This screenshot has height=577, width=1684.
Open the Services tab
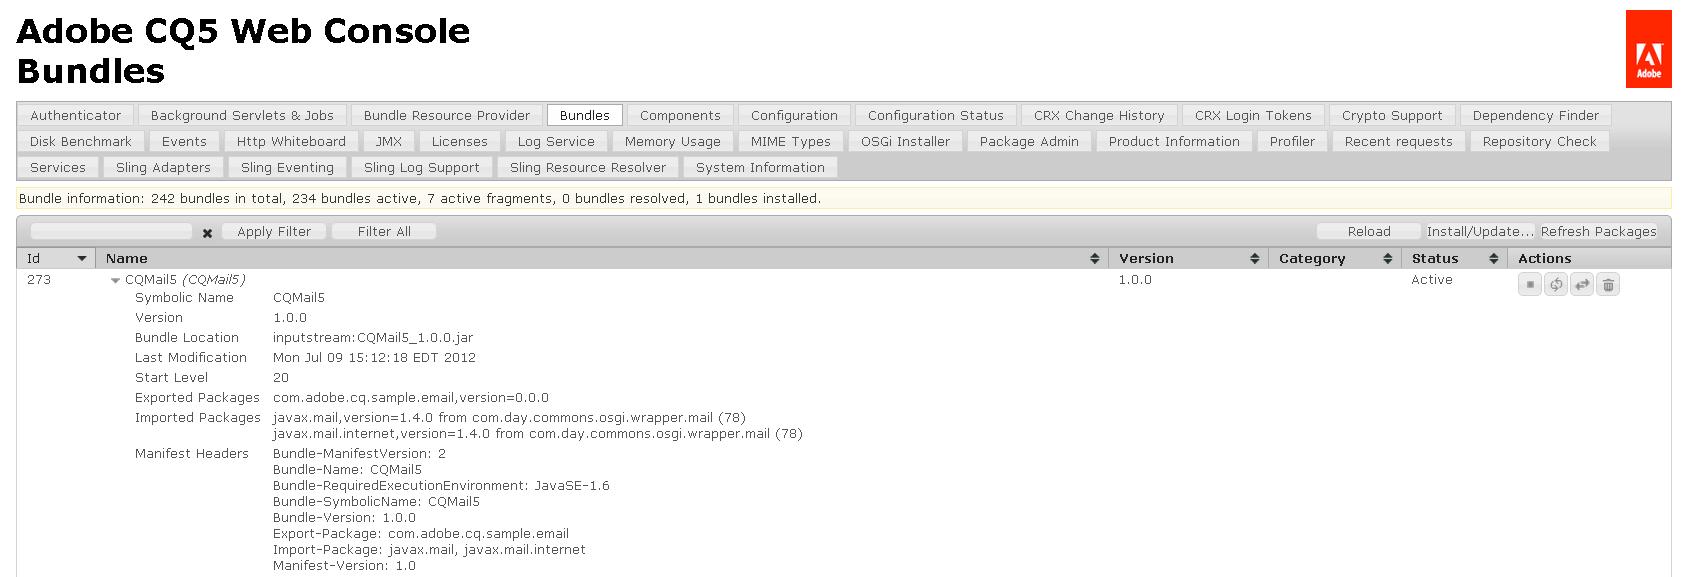(58, 167)
